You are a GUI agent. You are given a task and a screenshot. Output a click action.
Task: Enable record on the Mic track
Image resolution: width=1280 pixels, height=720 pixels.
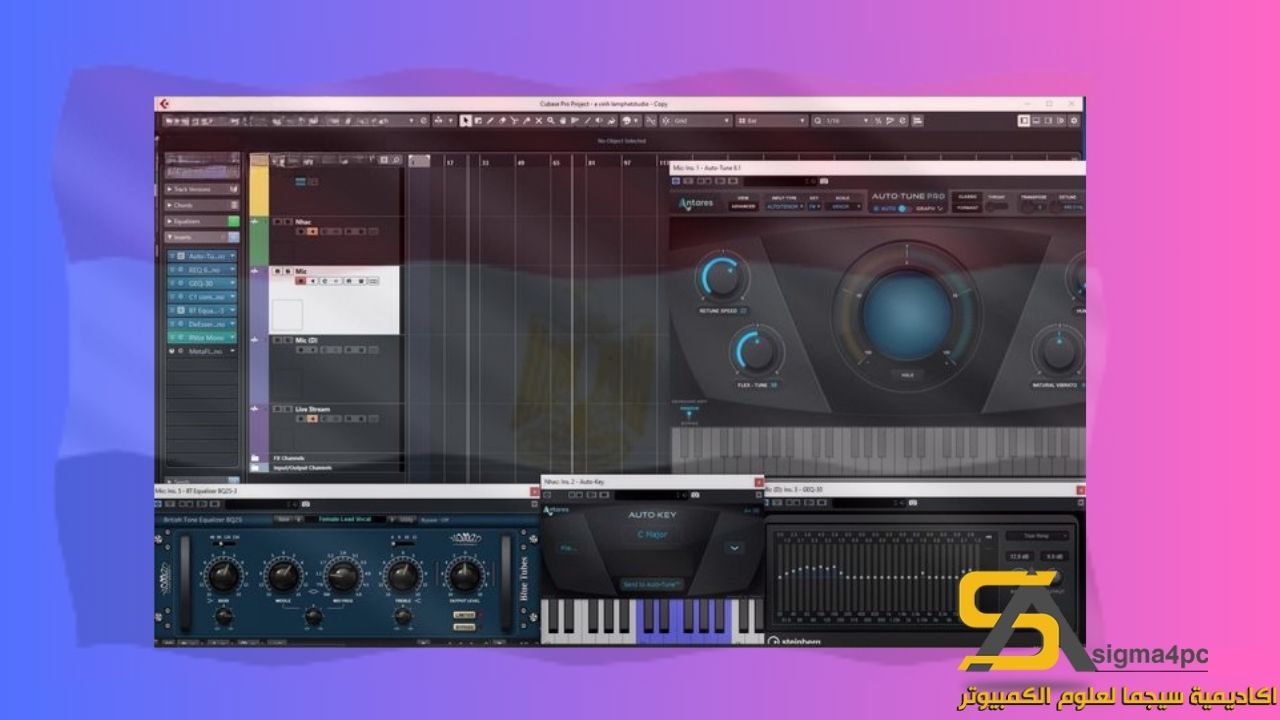(301, 281)
